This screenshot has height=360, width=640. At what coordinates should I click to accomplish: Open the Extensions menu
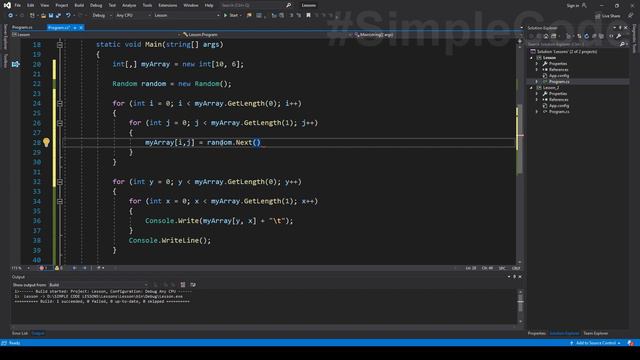point(168,5)
